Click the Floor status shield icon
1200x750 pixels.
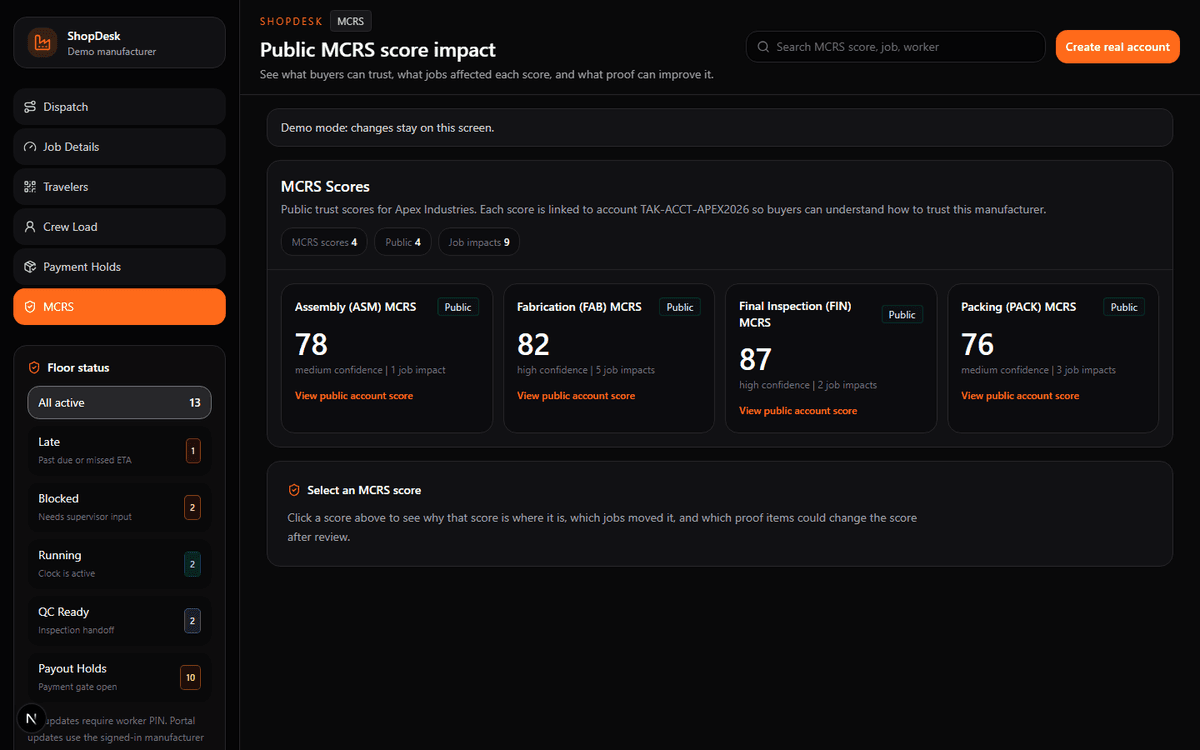coord(34,367)
